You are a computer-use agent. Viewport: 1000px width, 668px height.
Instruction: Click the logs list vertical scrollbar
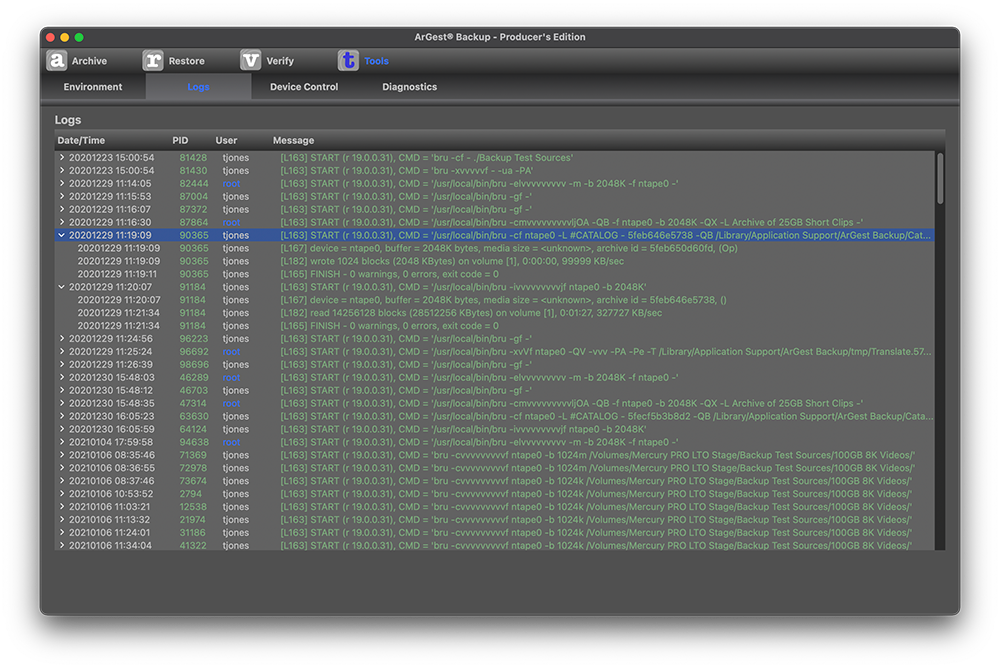click(x=940, y=180)
